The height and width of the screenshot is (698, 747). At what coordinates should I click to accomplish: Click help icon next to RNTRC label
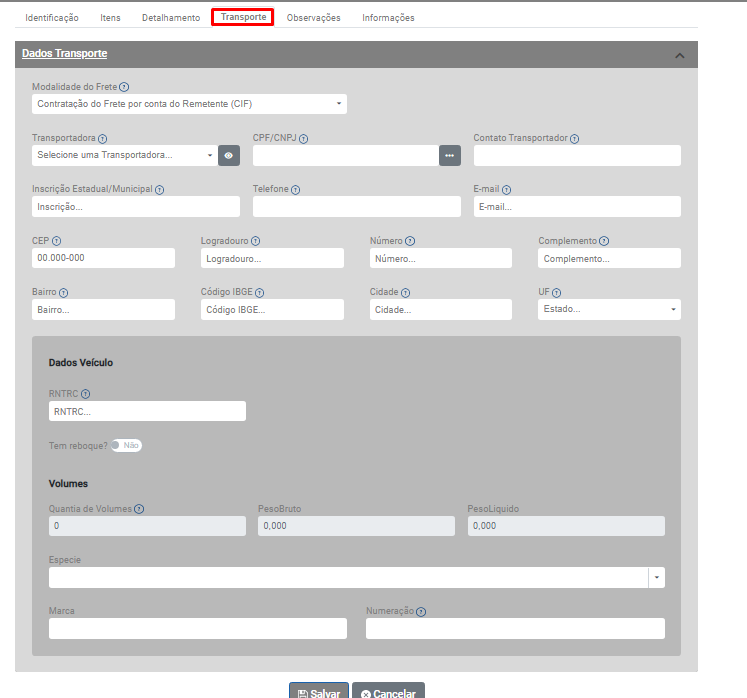click(85, 394)
